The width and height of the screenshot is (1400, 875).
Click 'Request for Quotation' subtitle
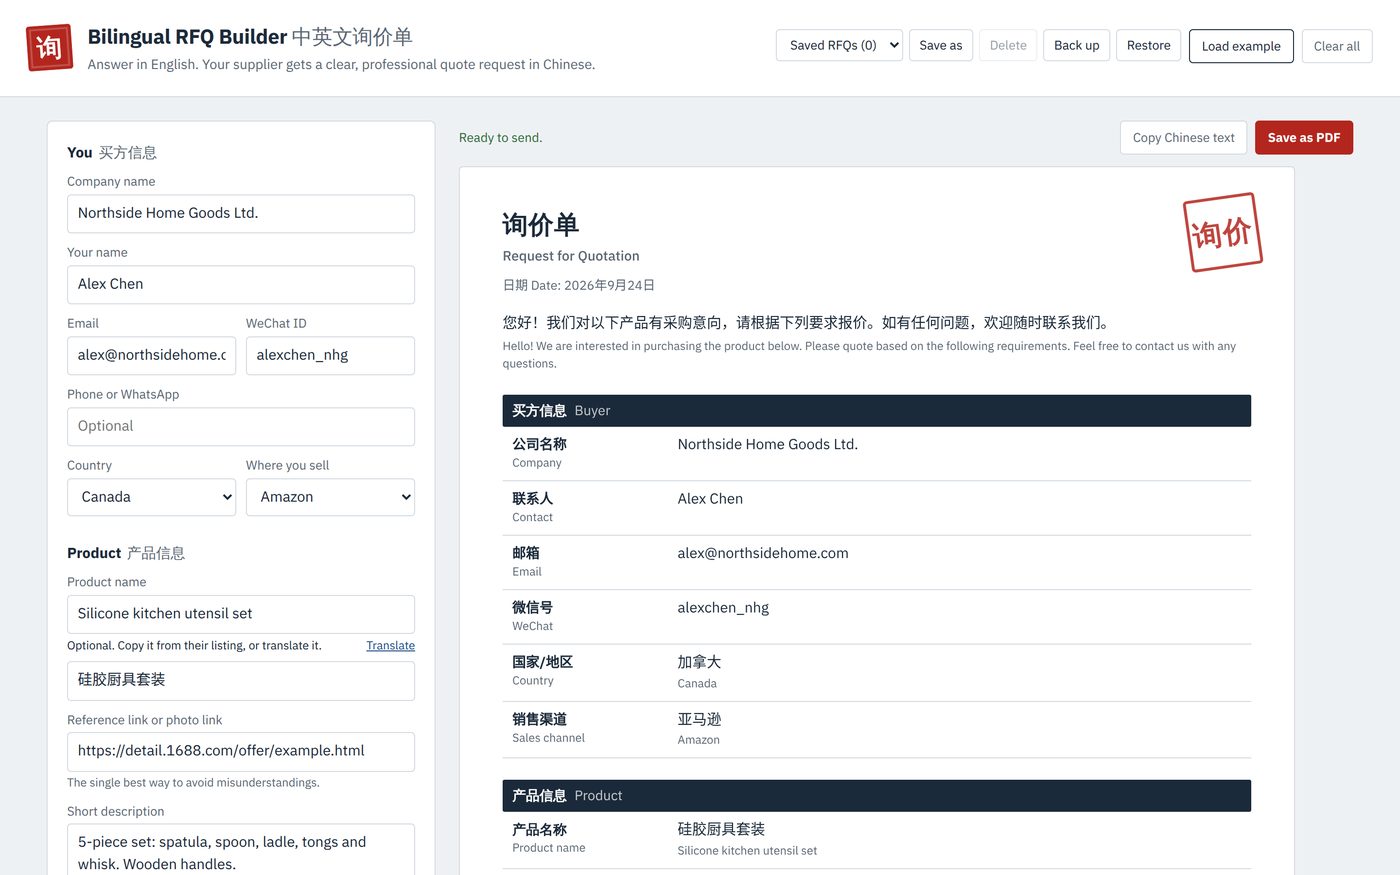(571, 256)
